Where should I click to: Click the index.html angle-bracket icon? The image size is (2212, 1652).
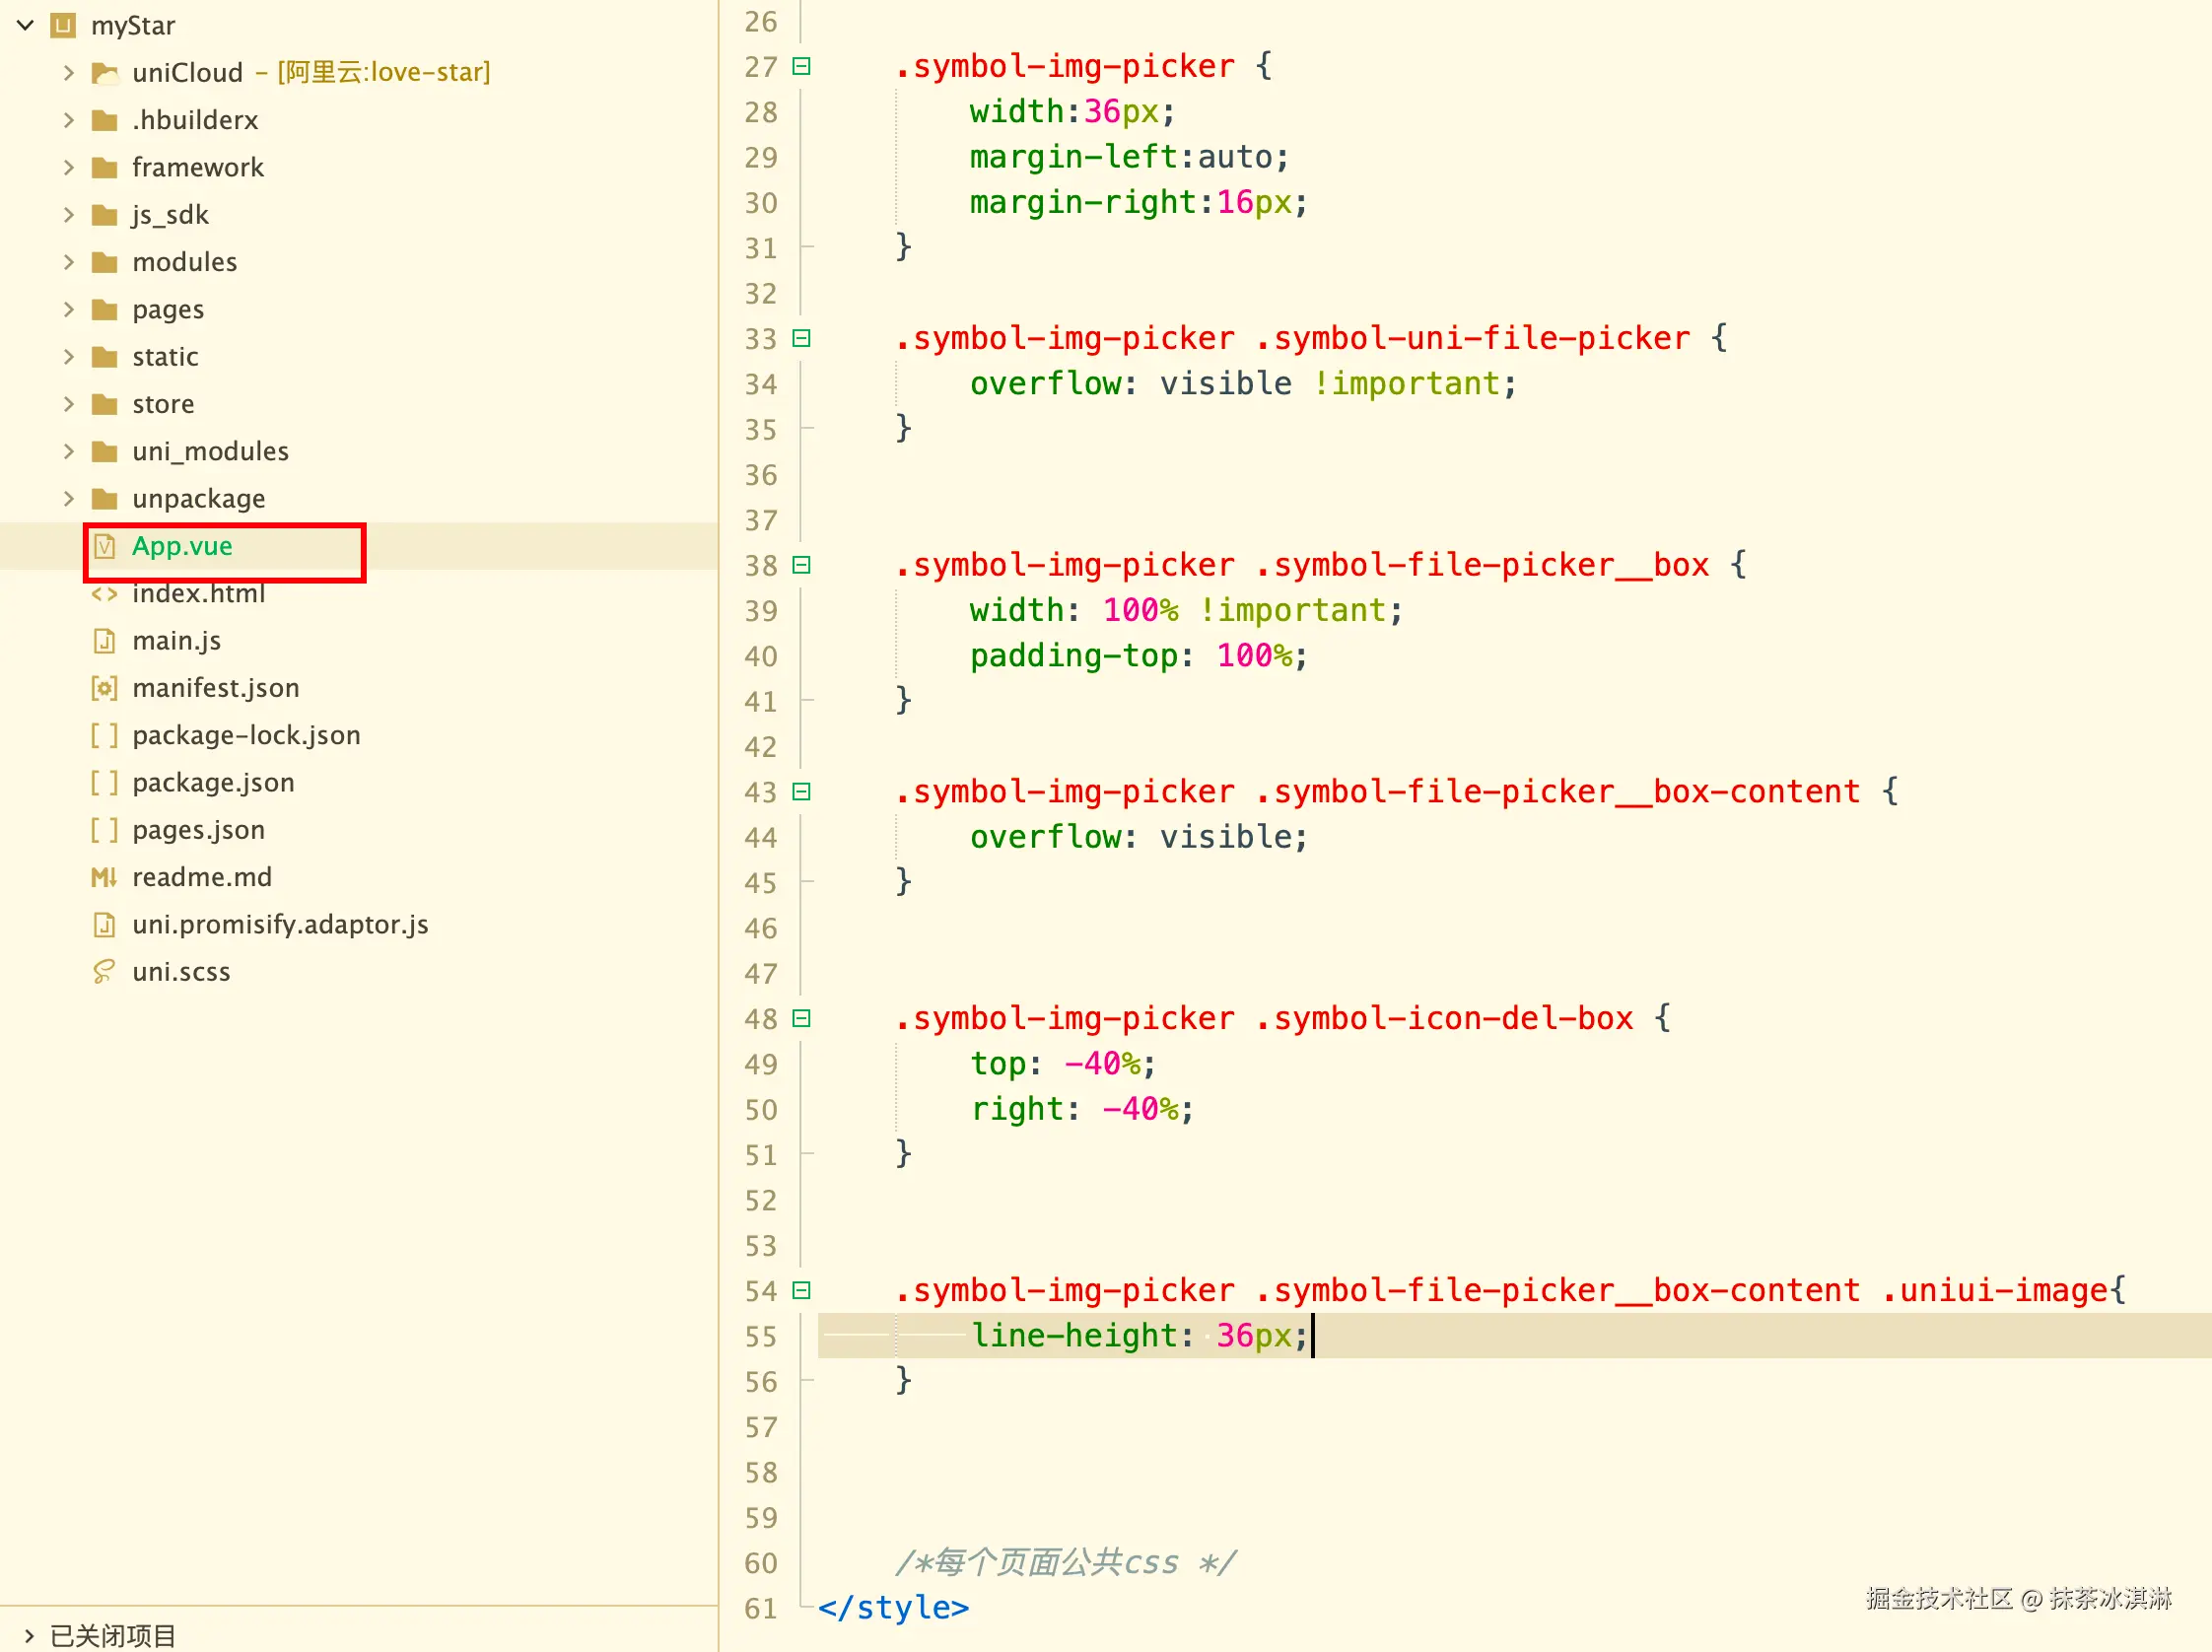(104, 594)
